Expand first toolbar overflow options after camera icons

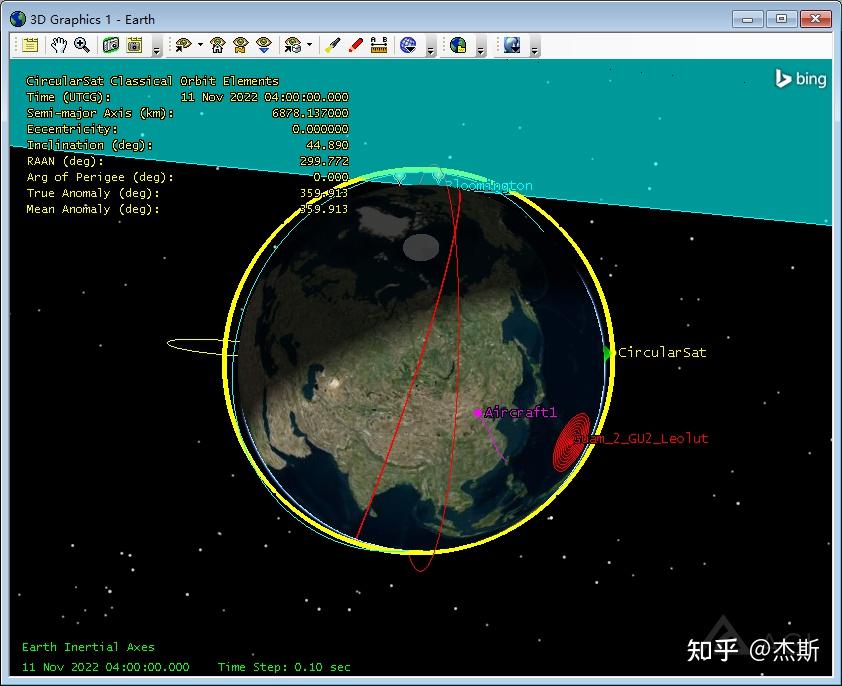156,47
